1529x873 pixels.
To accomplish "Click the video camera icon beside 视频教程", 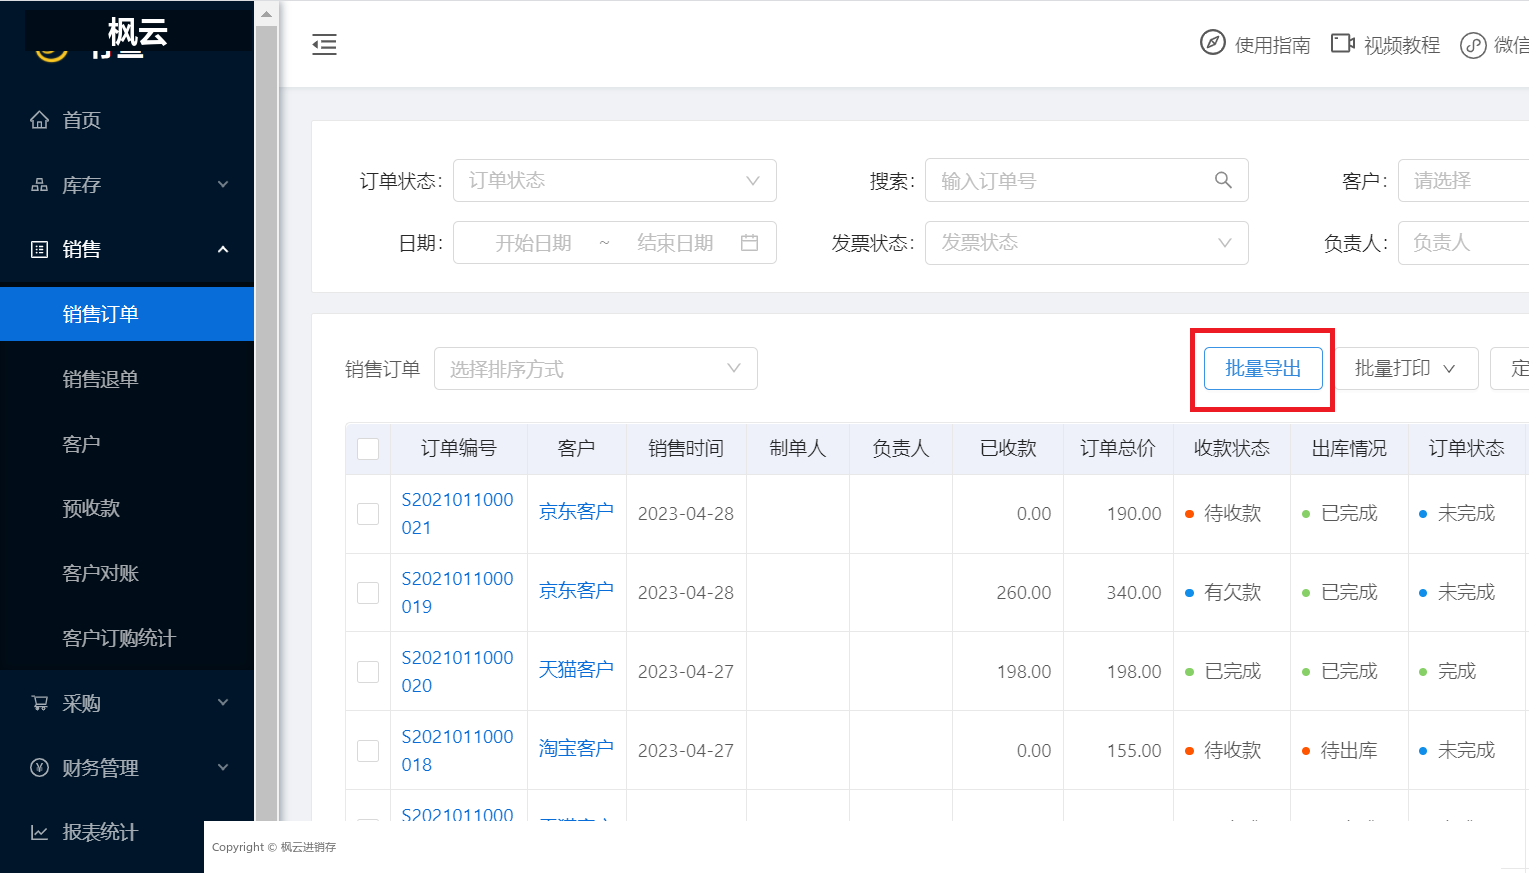I will 1342,43.
